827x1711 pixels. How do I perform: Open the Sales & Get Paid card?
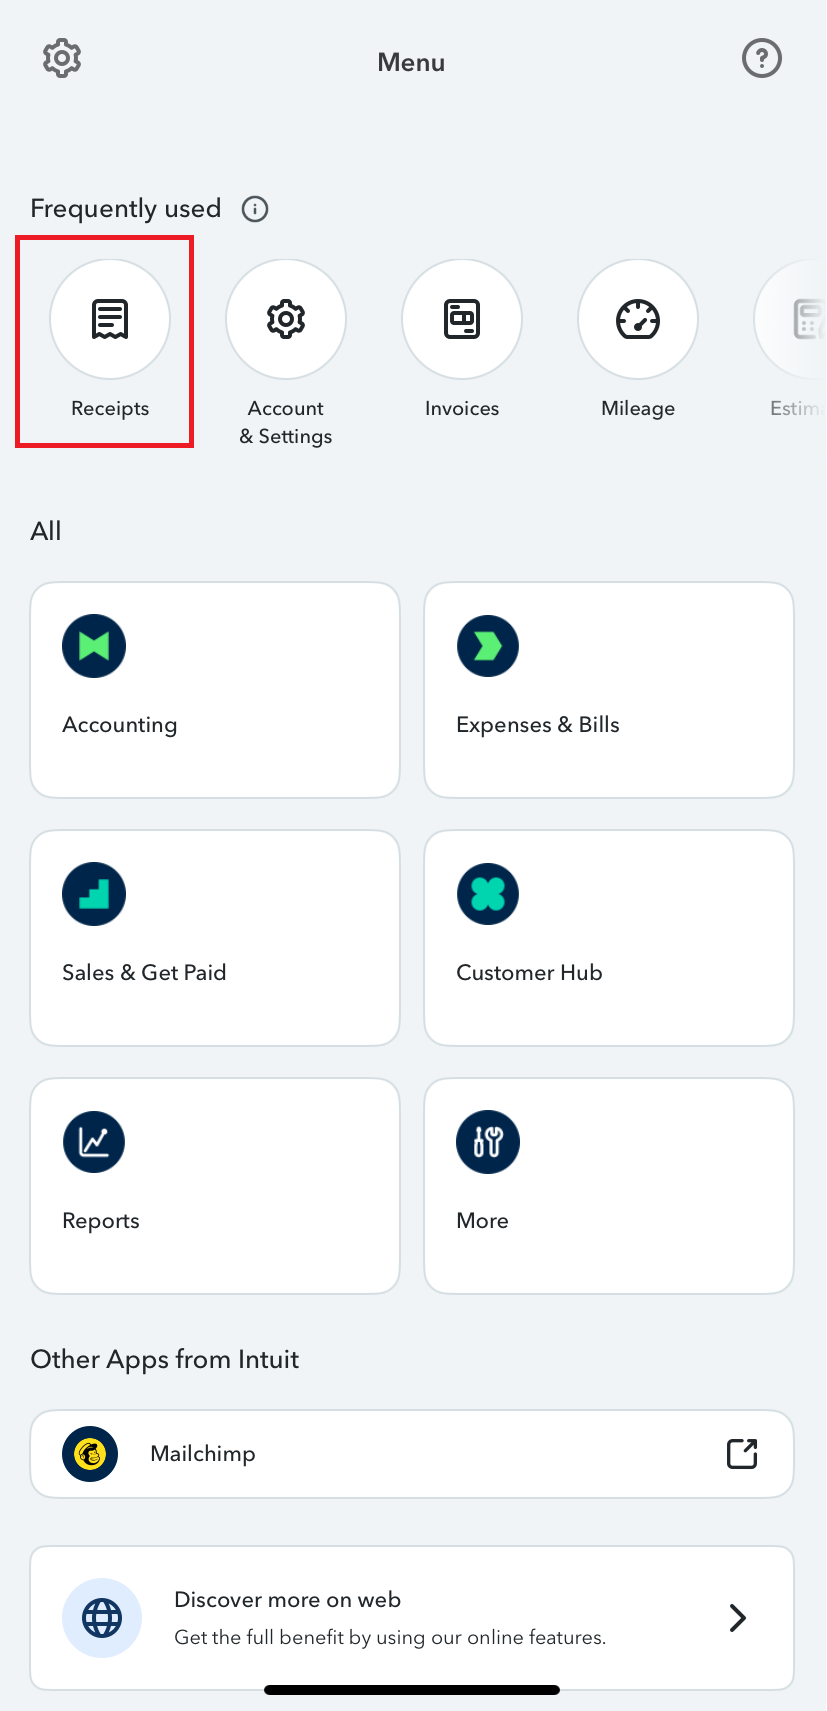coord(215,938)
